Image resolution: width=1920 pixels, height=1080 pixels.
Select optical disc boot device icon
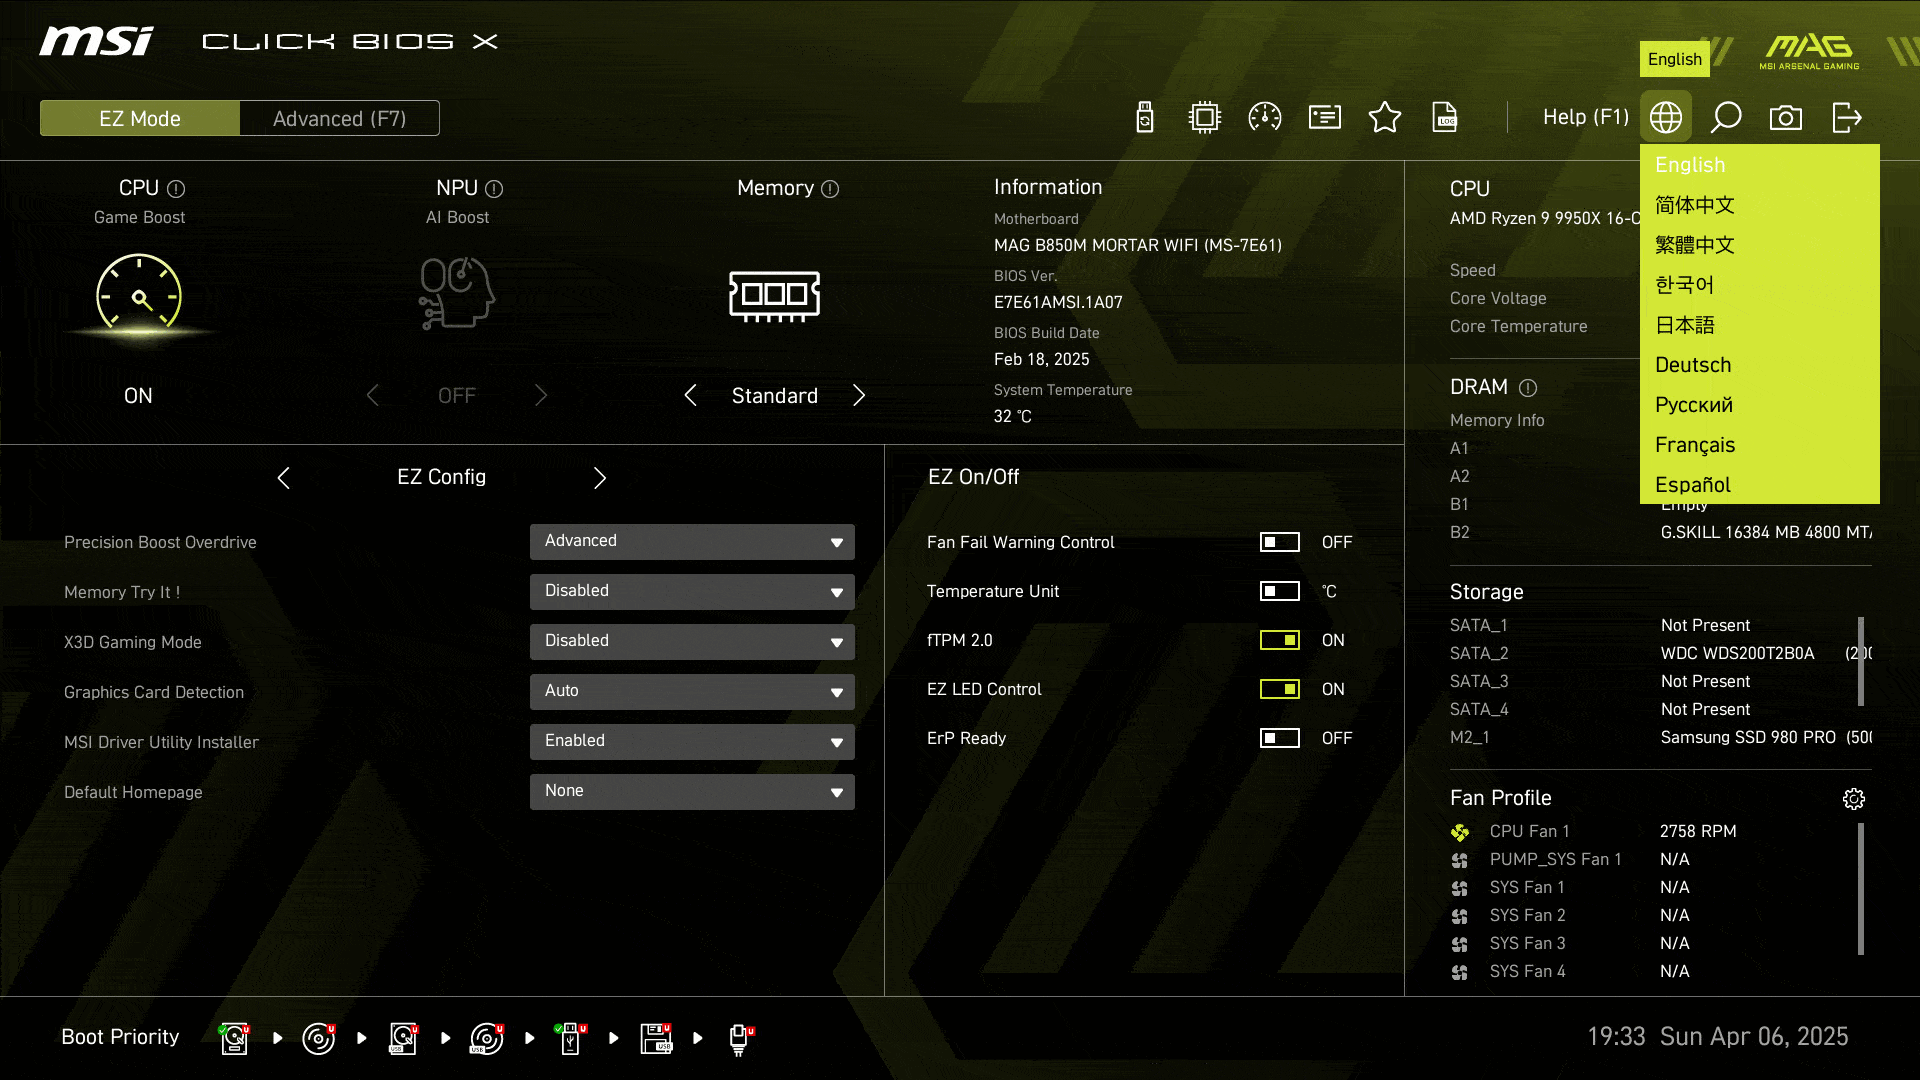coord(319,1038)
